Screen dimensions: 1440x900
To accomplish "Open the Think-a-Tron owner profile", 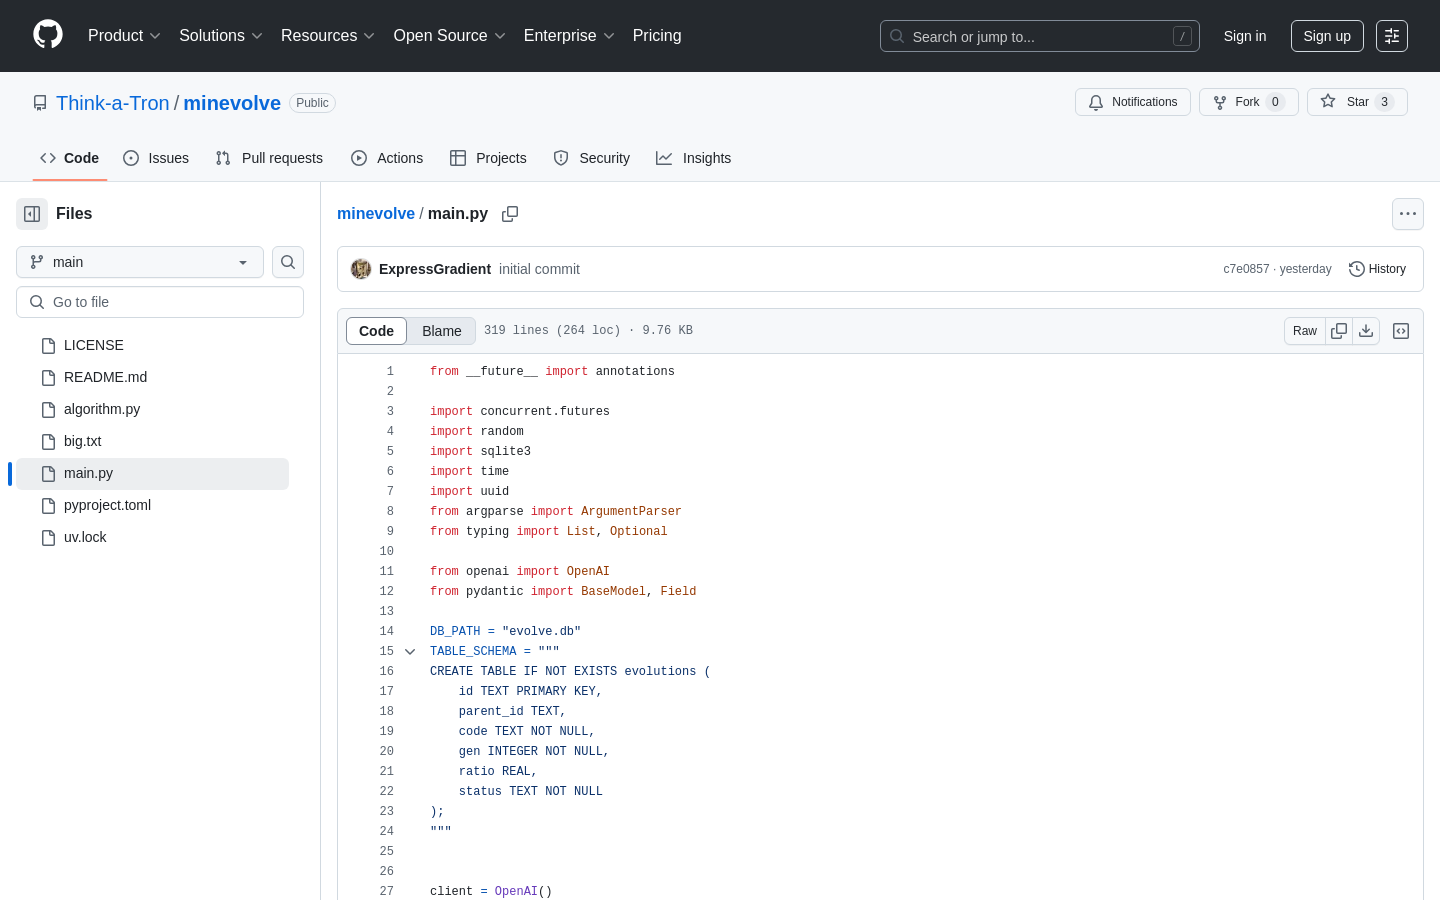I will click(x=113, y=103).
